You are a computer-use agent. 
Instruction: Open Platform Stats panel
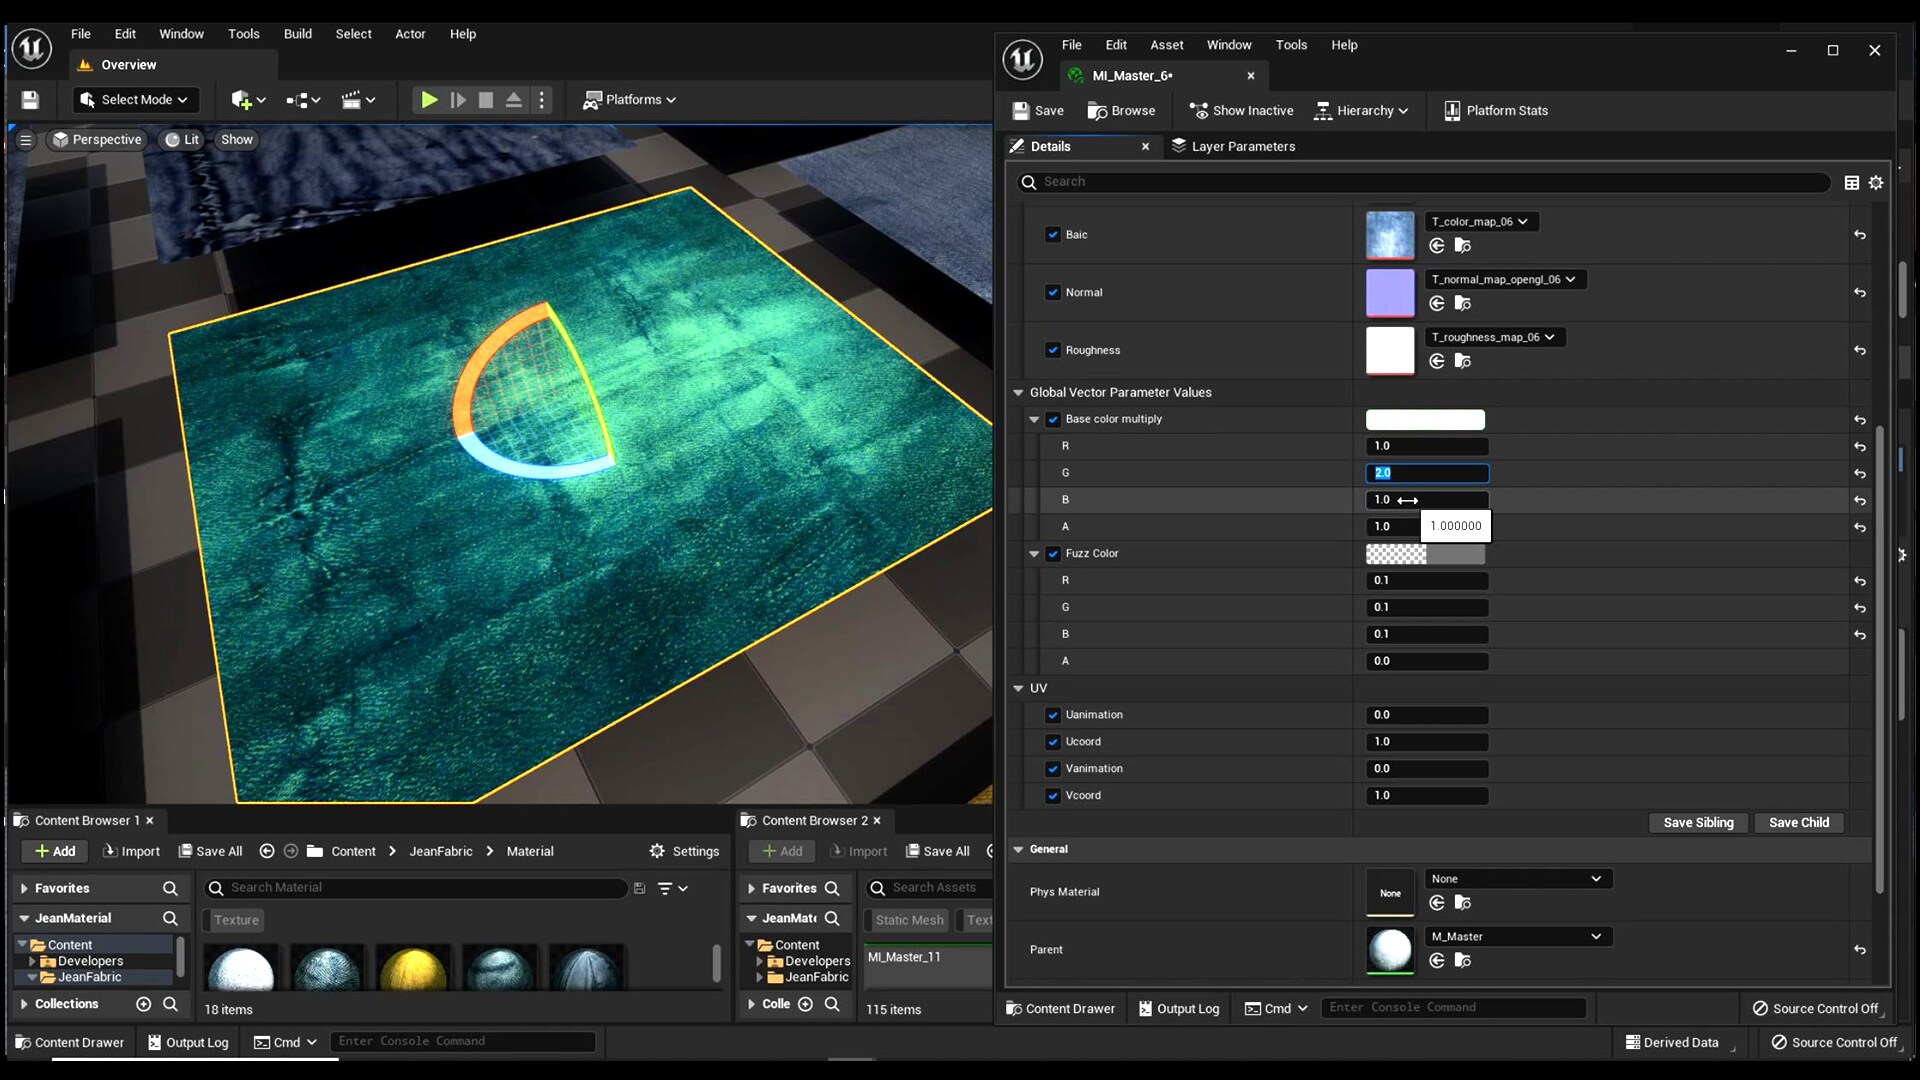pos(1496,111)
